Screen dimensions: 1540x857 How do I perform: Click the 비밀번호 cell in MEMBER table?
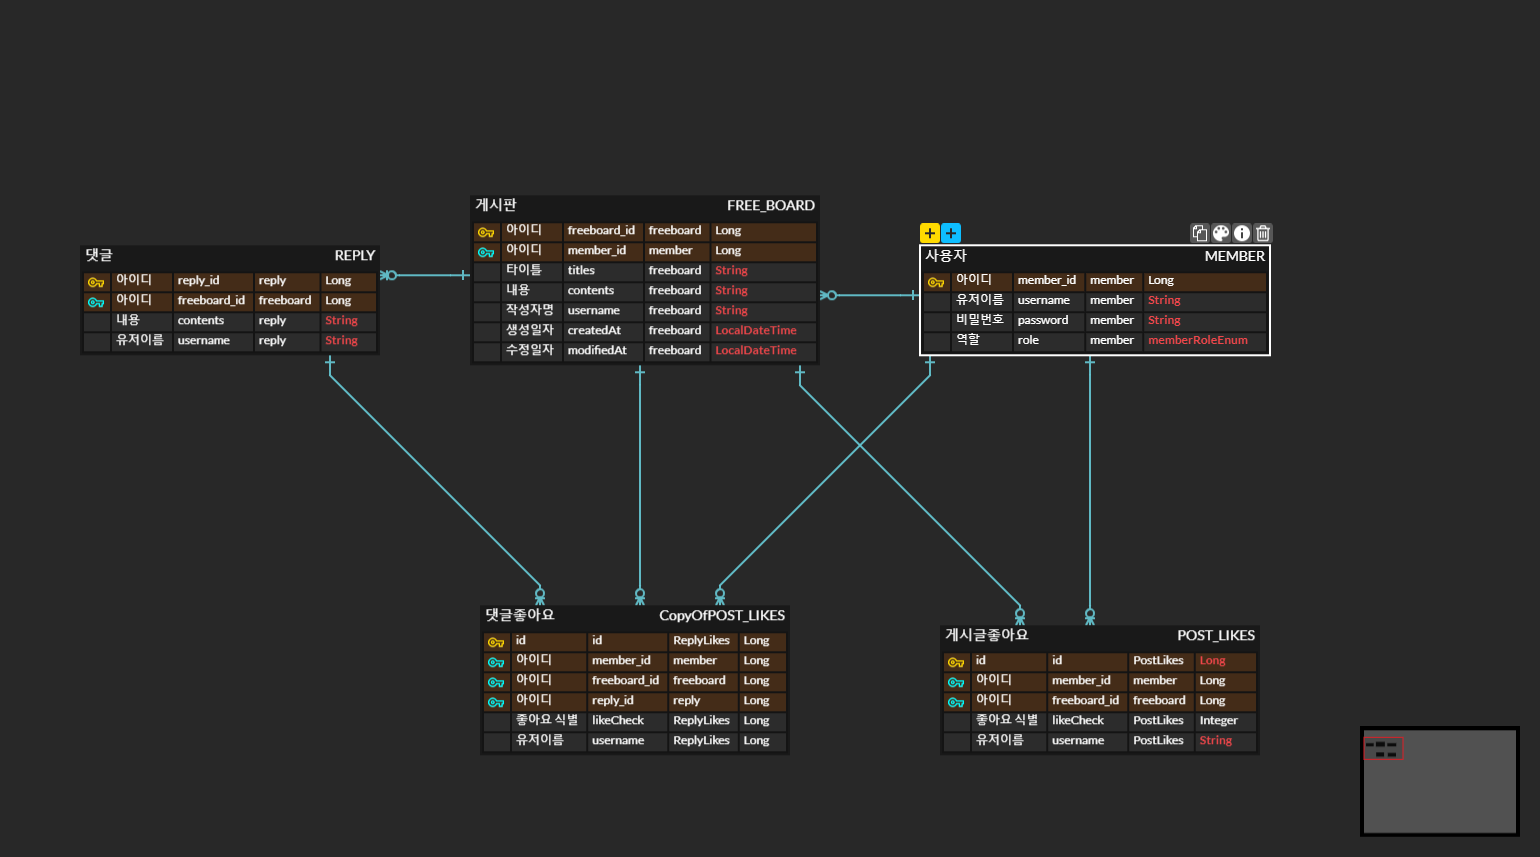pyautogui.click(x=981, y=320)
